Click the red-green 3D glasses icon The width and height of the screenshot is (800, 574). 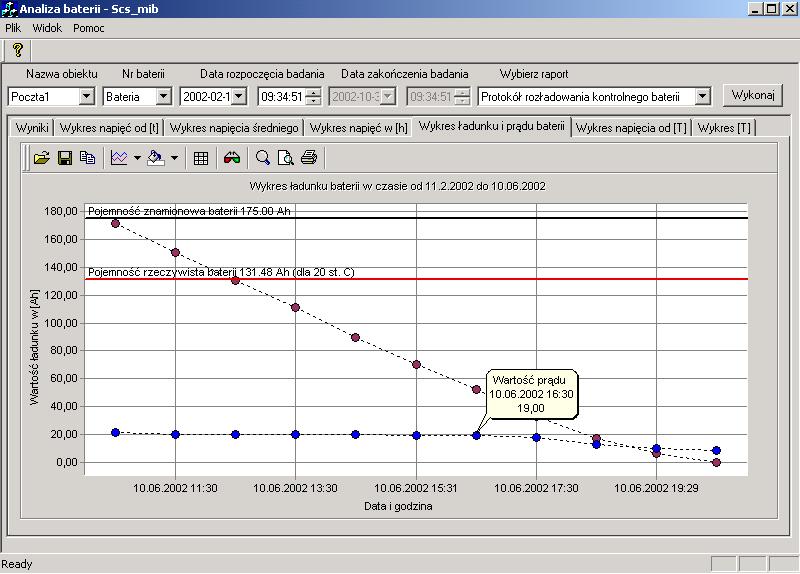click(232, 158)
